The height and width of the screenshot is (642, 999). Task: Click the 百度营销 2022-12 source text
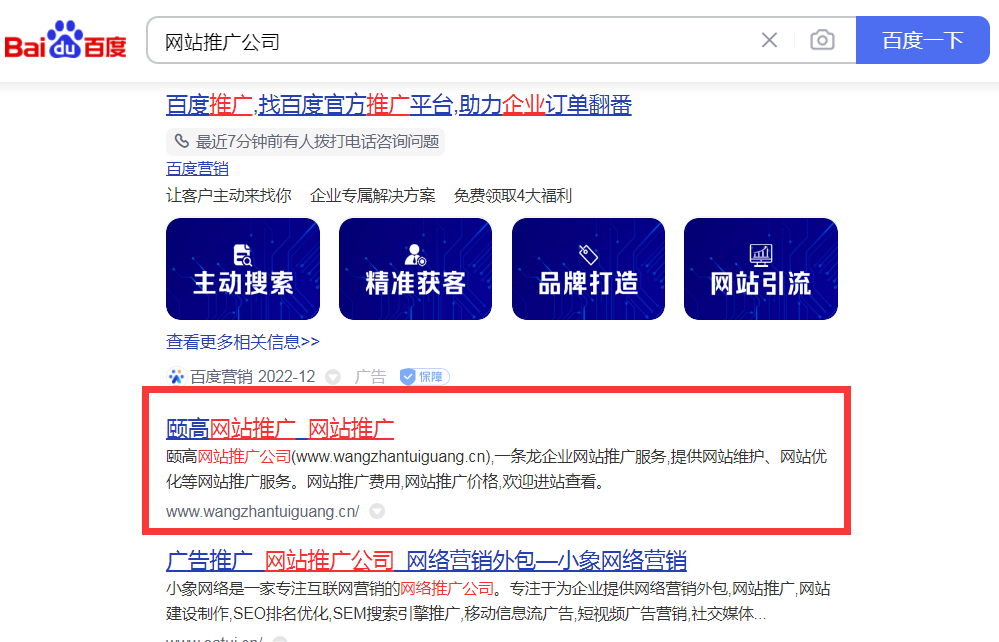point(252,376)
